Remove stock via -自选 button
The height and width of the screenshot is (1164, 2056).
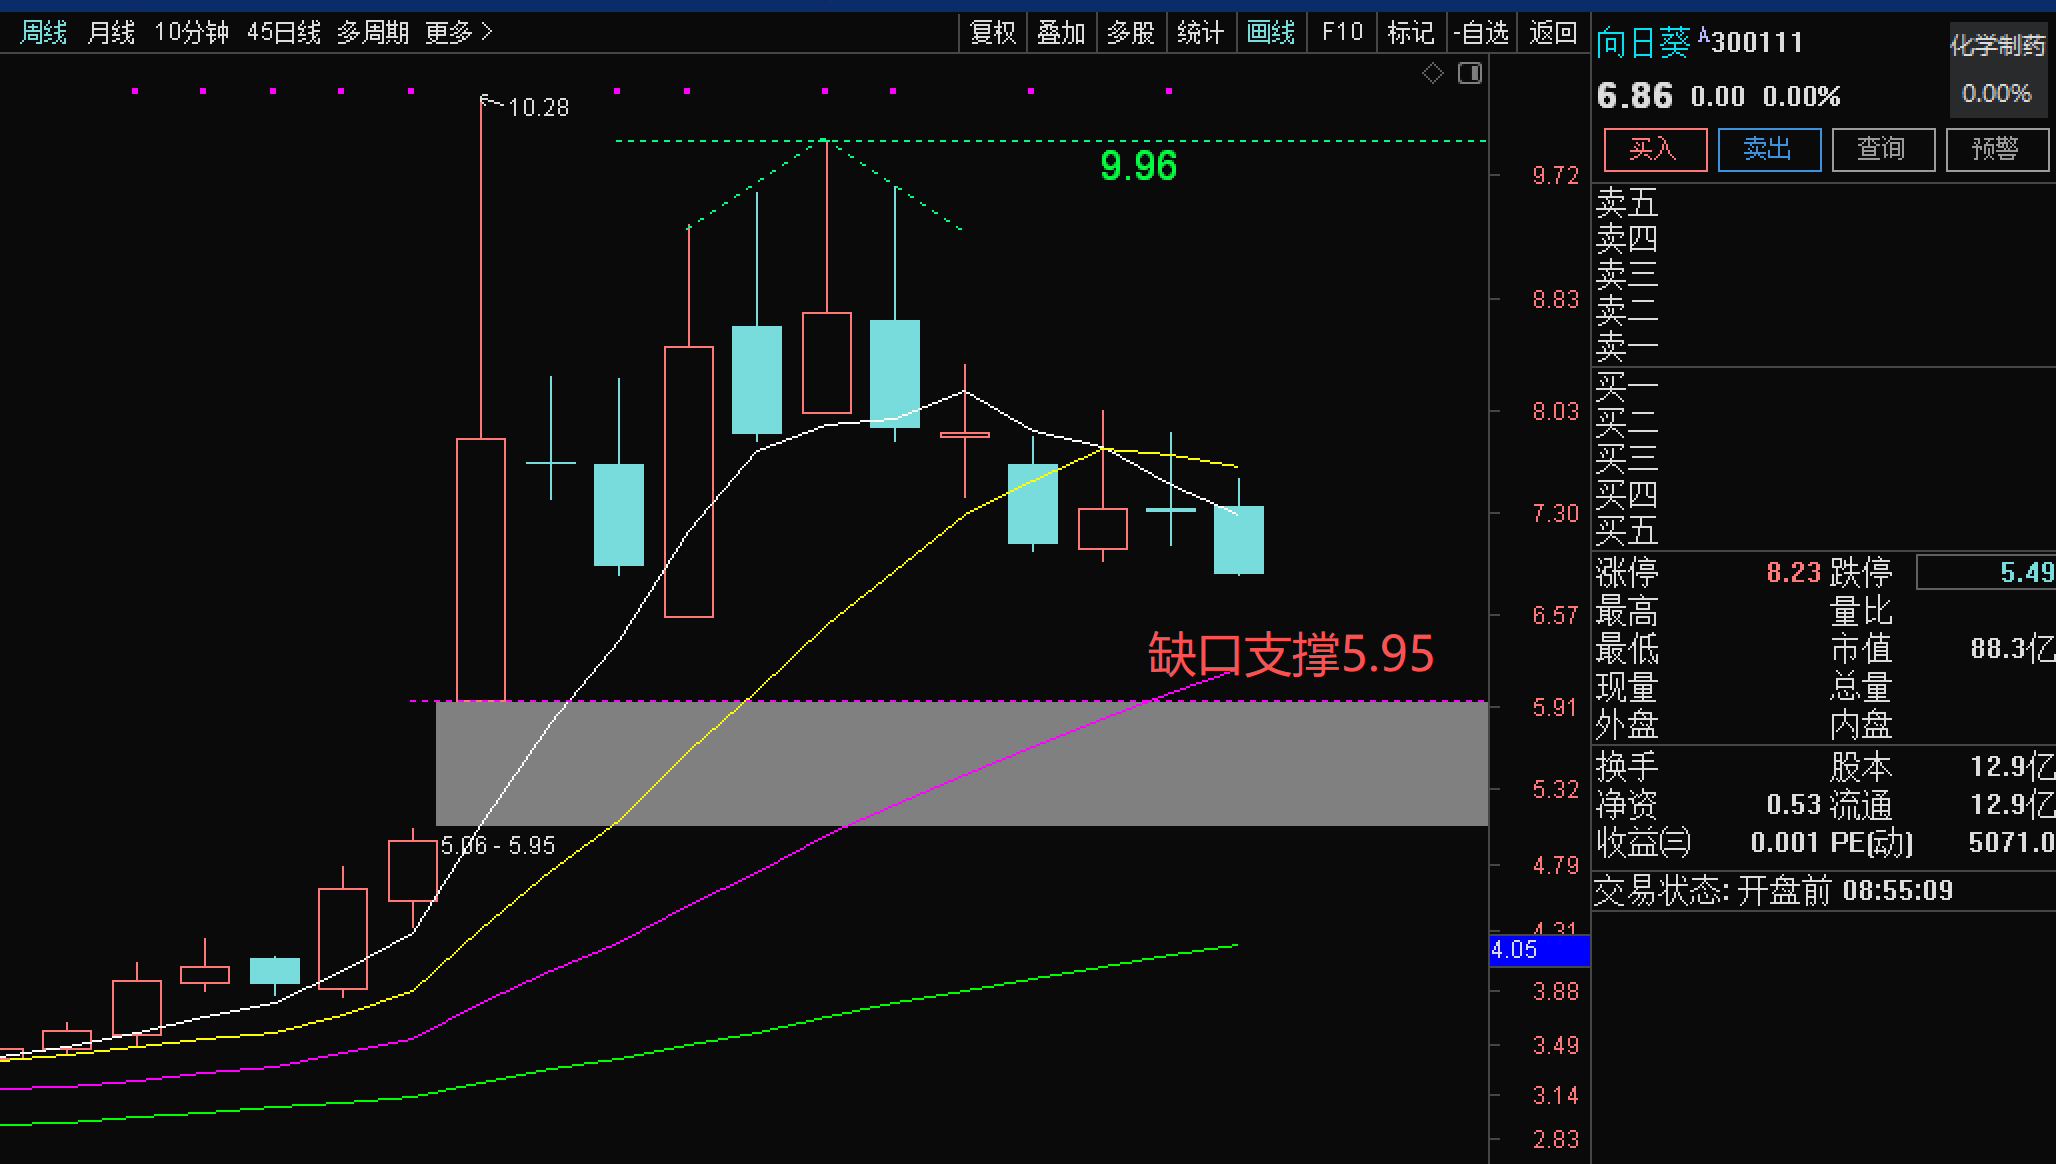coord(1481,32)
